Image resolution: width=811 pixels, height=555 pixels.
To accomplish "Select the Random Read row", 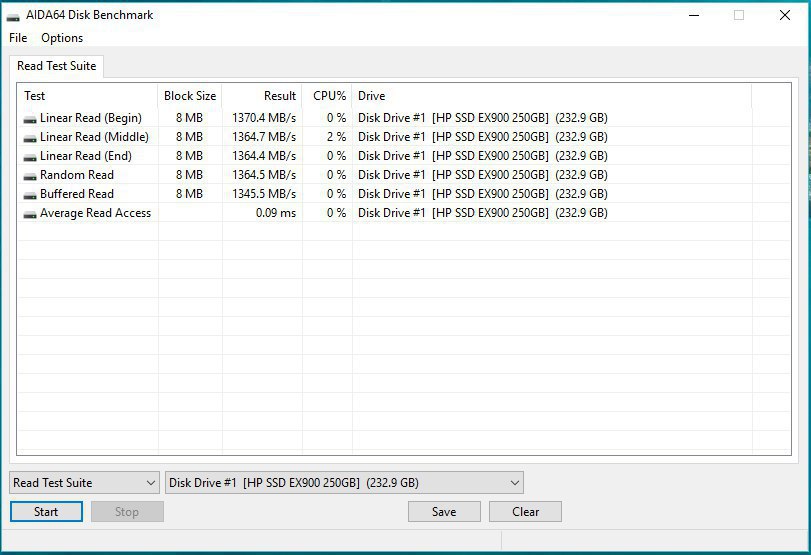I will [404, 175].
